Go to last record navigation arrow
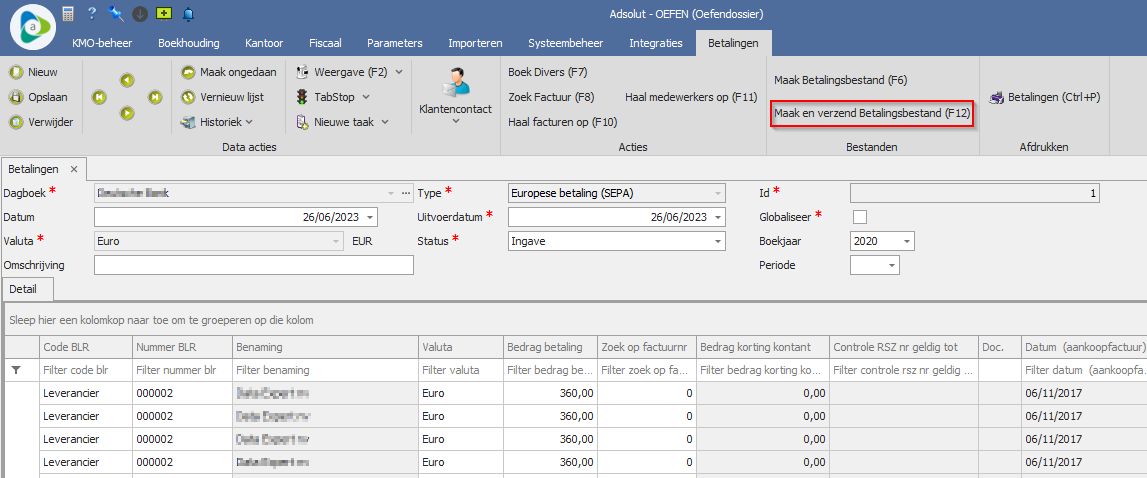The image size is (1147, 478). click(x=154, y=97)
